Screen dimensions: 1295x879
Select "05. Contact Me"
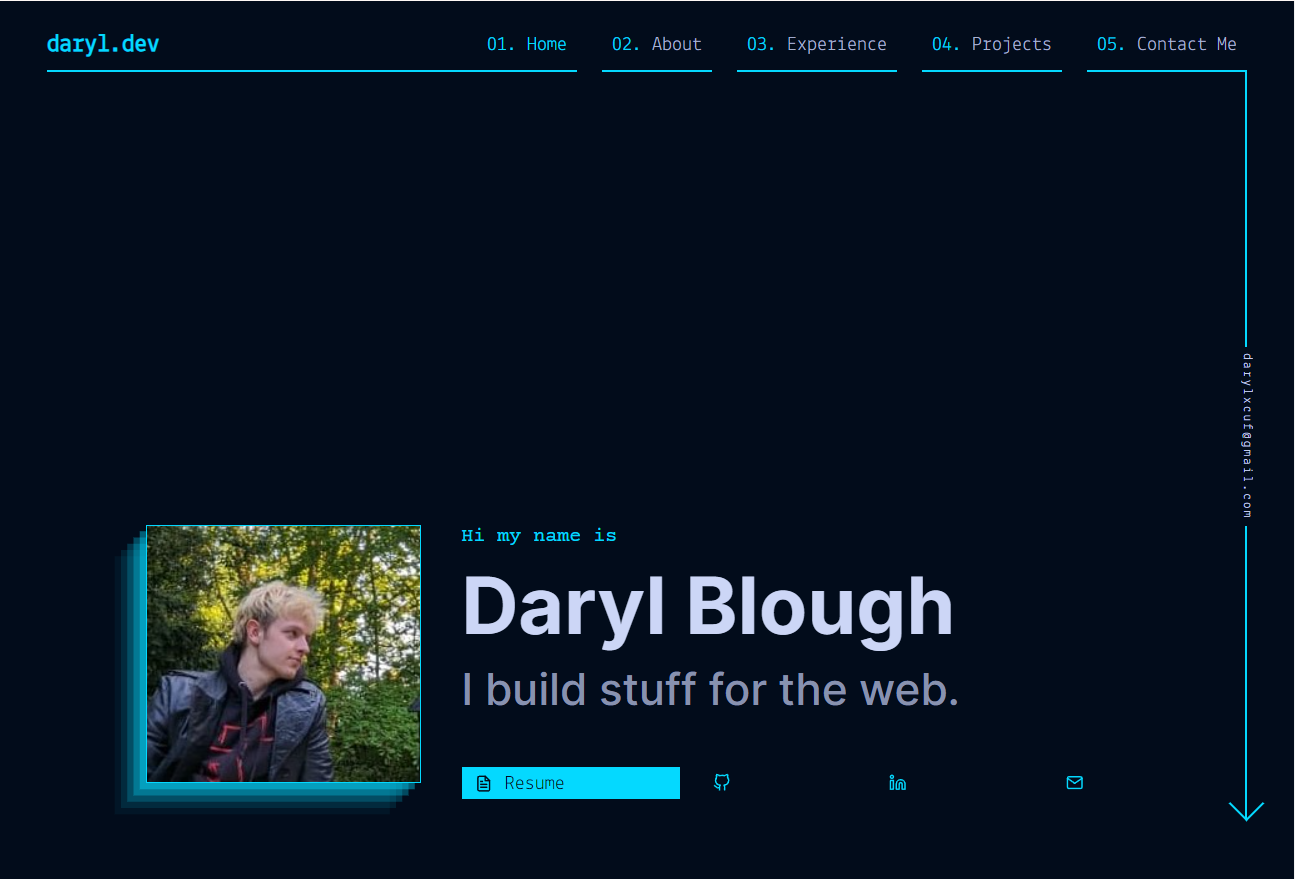(x=1166, y=44)
